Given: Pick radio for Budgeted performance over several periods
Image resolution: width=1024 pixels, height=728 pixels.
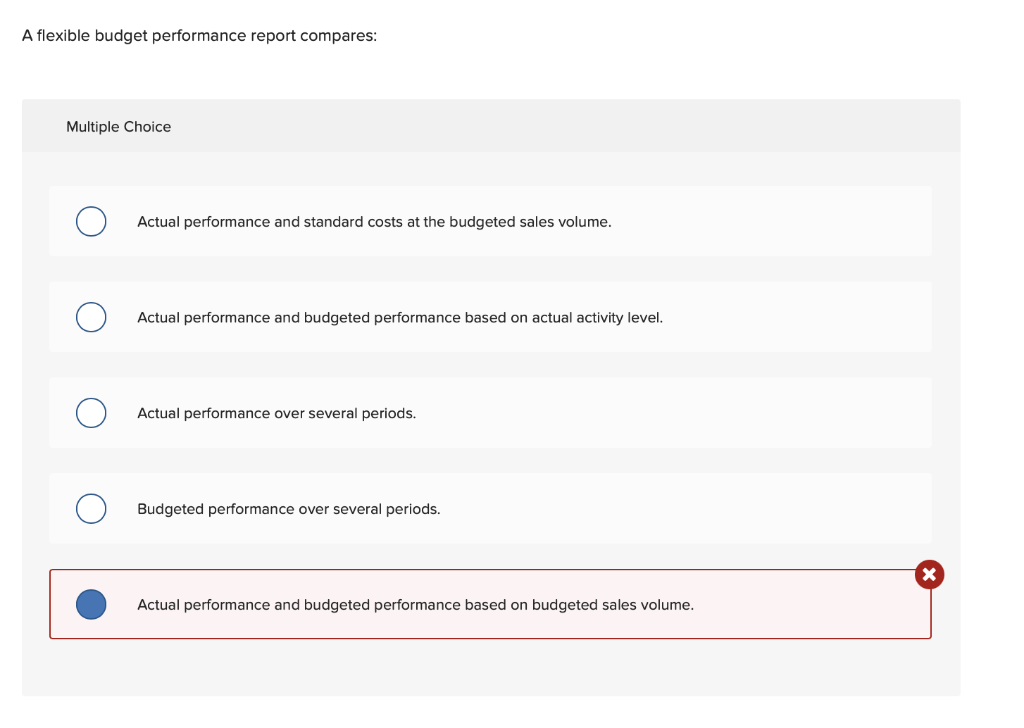Looking at the screenshot, I should pyautogui.click(x=91, y=509).
